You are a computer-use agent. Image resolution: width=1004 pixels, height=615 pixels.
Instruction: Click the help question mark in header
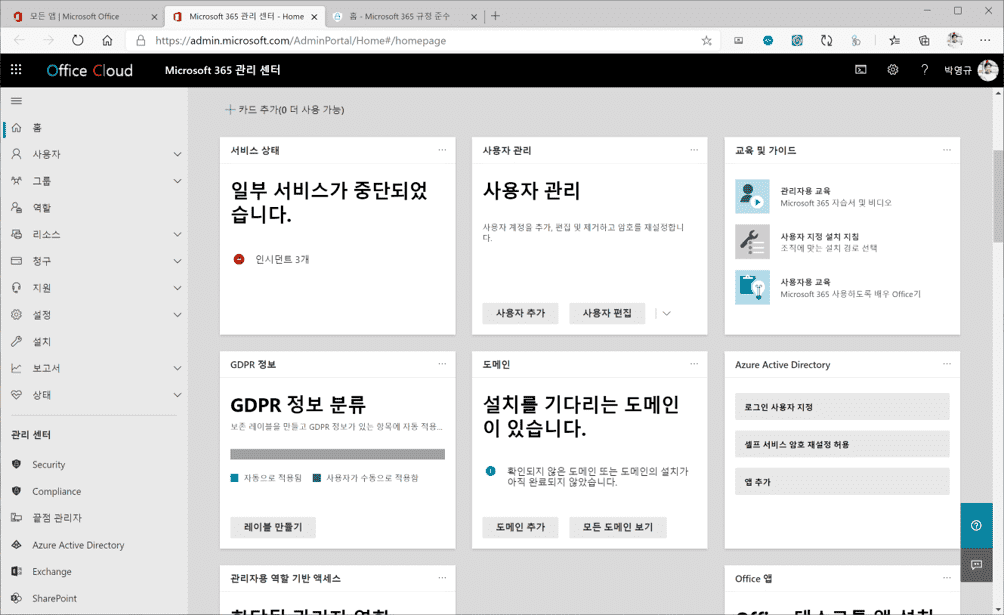pos(925,70)
